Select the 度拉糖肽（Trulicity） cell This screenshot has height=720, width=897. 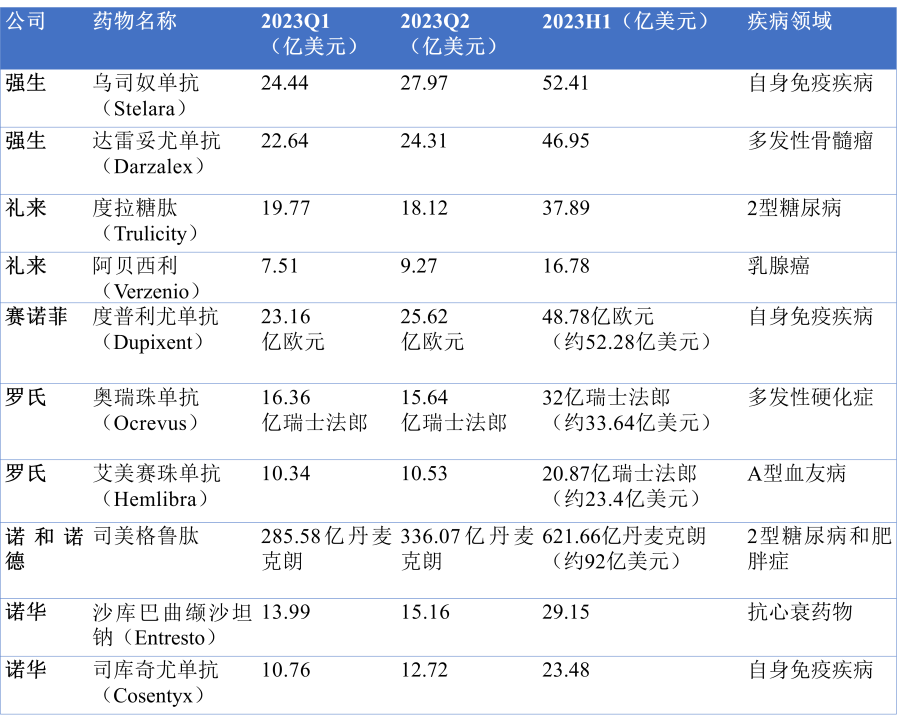tap(146, 221)
